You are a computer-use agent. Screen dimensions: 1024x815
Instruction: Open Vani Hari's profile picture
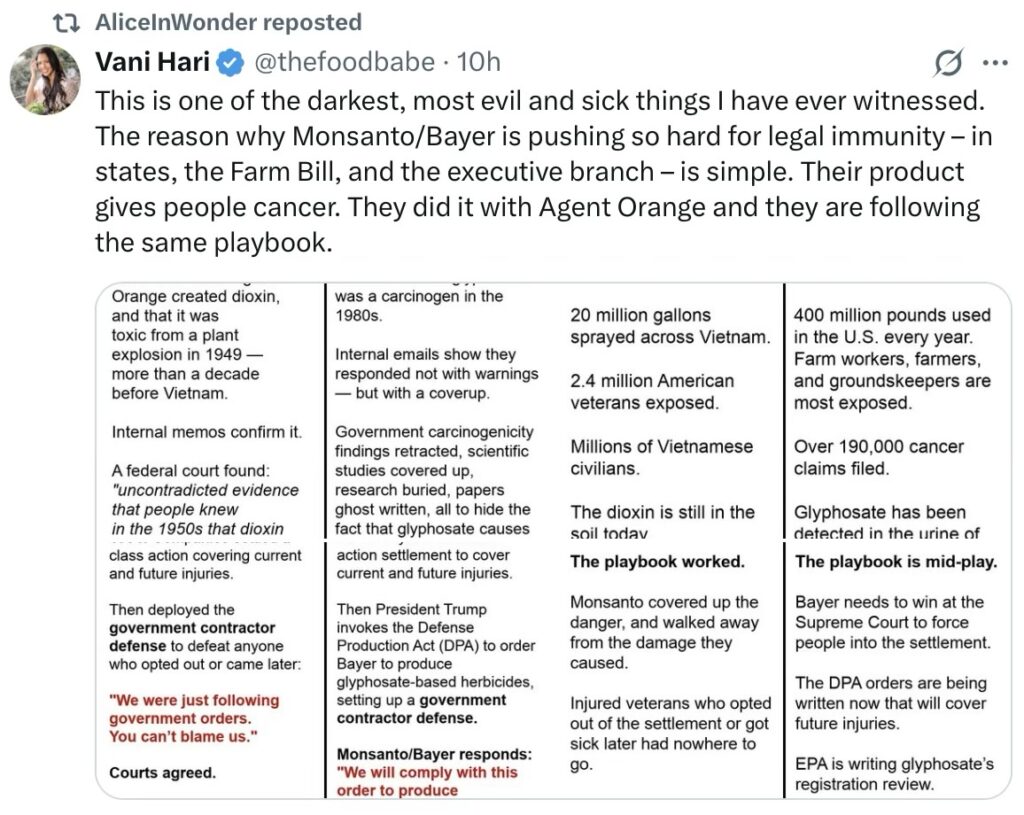click(x=45, y=79)
